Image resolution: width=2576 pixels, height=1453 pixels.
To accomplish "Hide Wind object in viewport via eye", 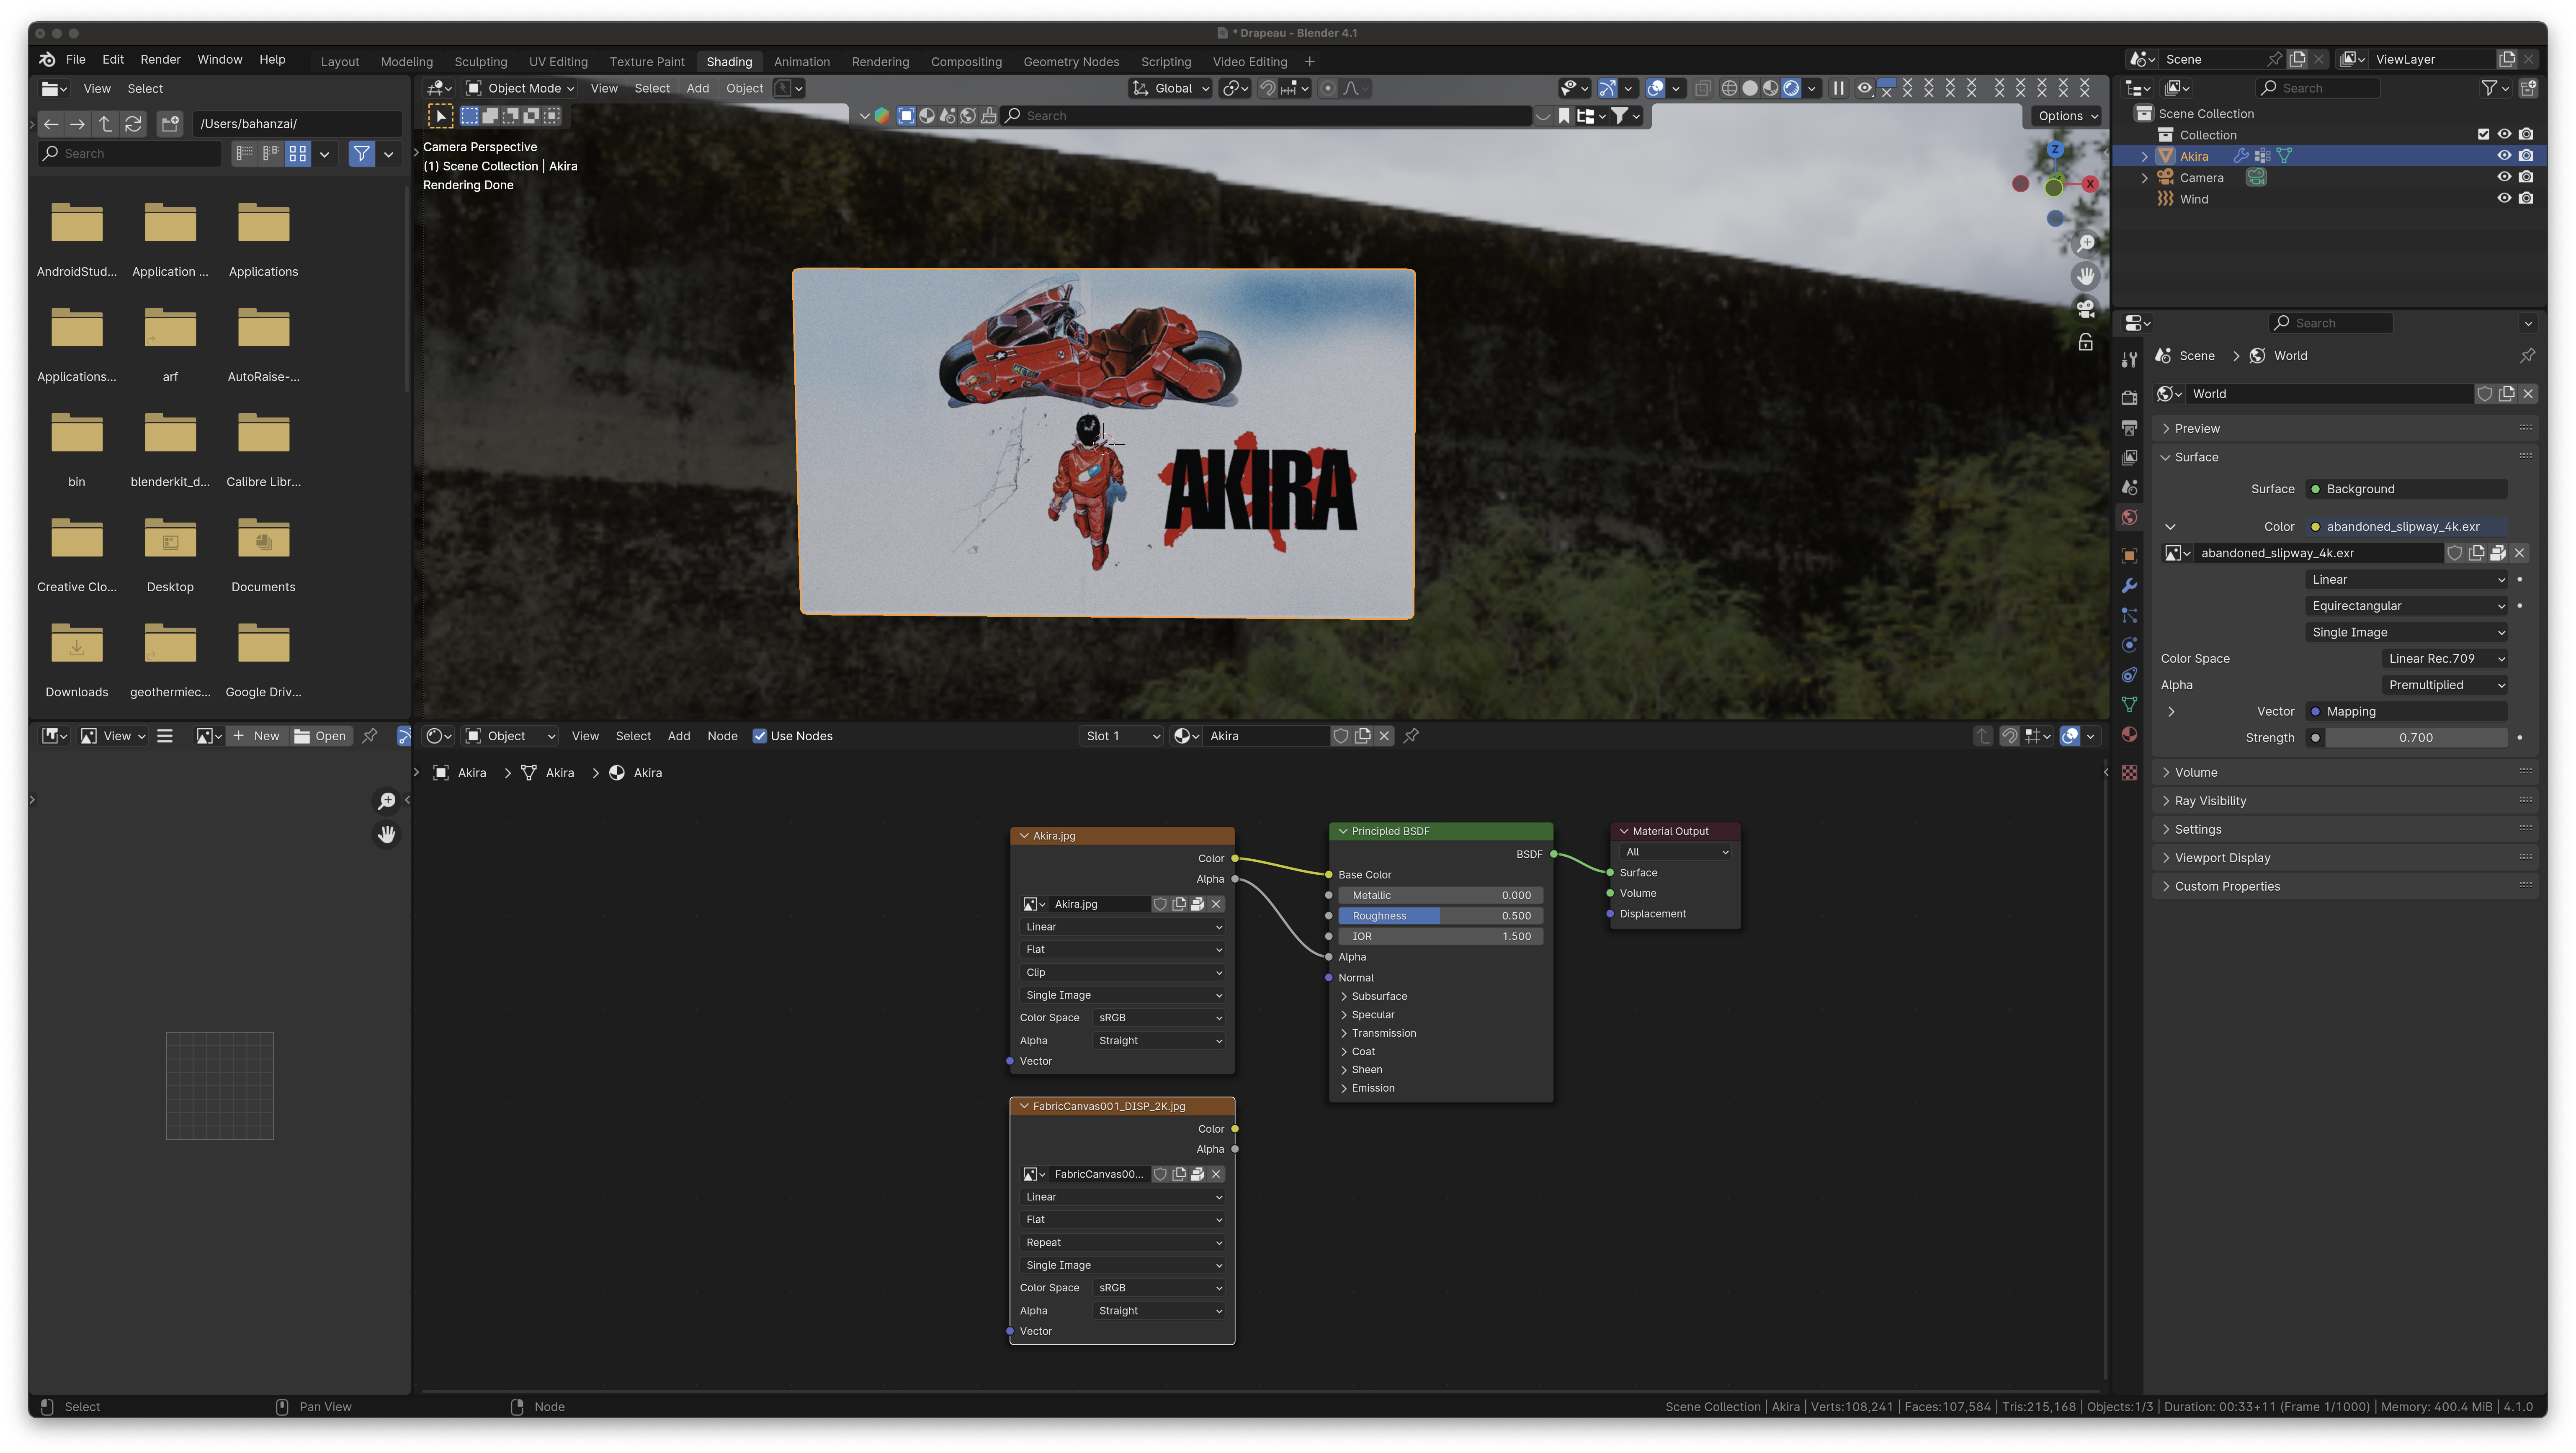I will [x=2504, y=198].
